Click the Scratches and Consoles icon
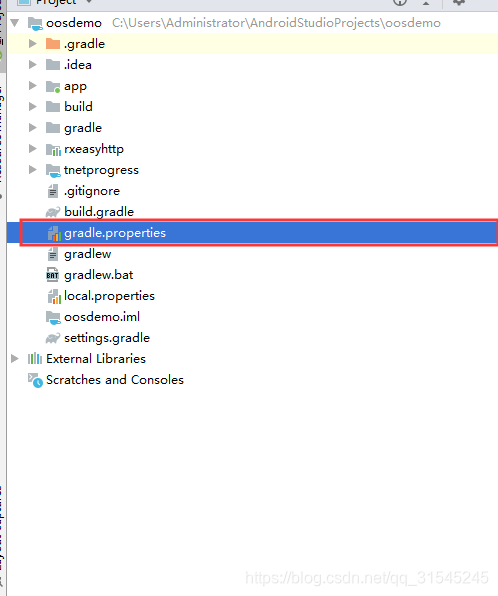 (x=35, y=380)
